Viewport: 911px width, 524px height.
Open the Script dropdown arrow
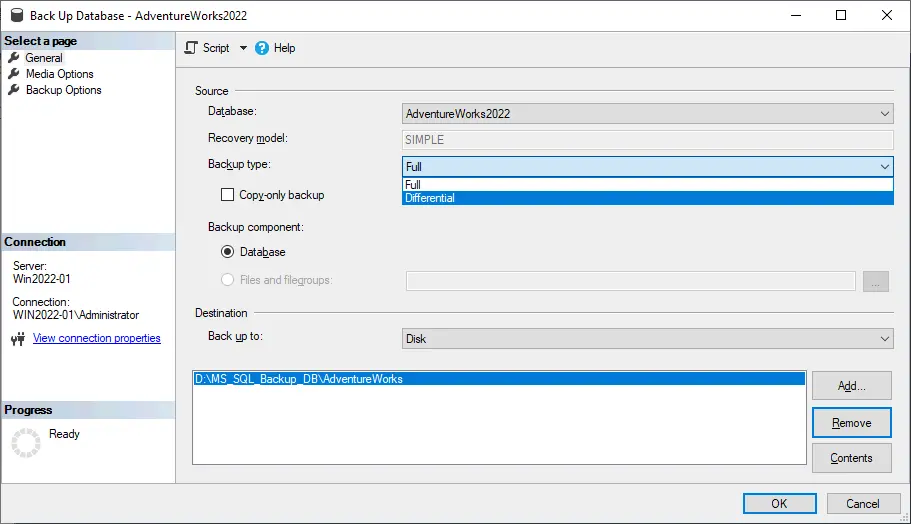pyautogui.click(x=243, y=48)
